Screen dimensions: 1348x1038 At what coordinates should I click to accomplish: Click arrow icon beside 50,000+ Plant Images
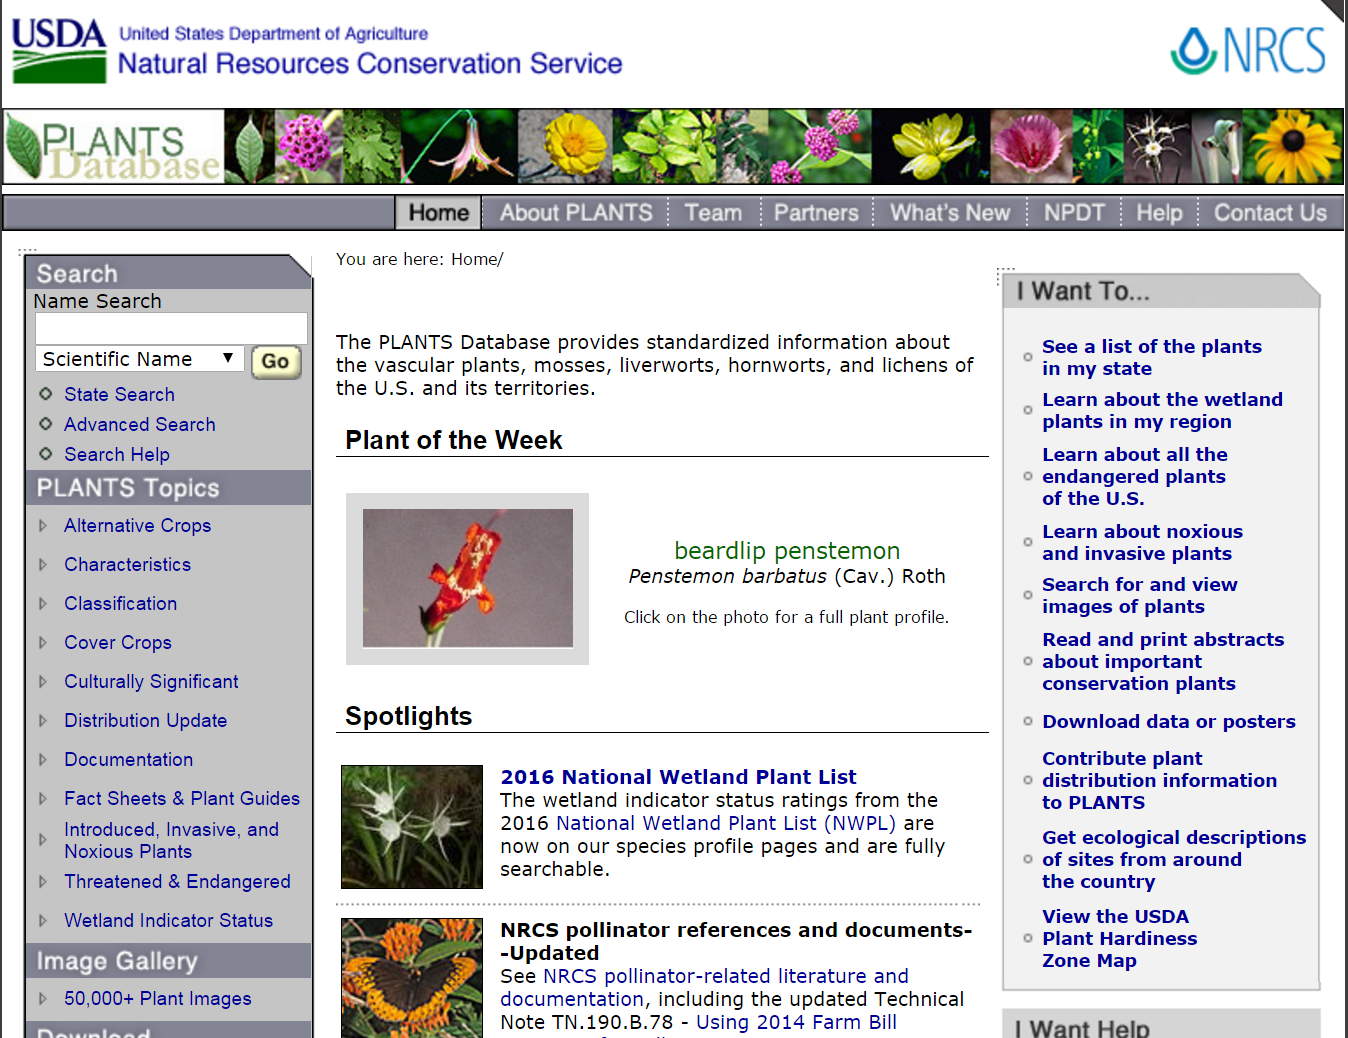pyautogui.click(x=43, y=999)
